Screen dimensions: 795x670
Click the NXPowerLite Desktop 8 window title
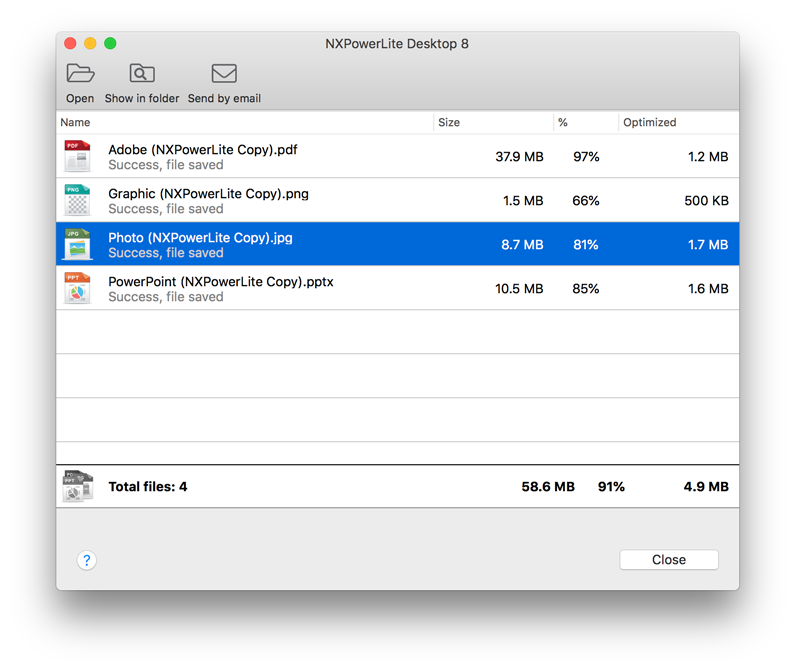(x=397, y=44)
